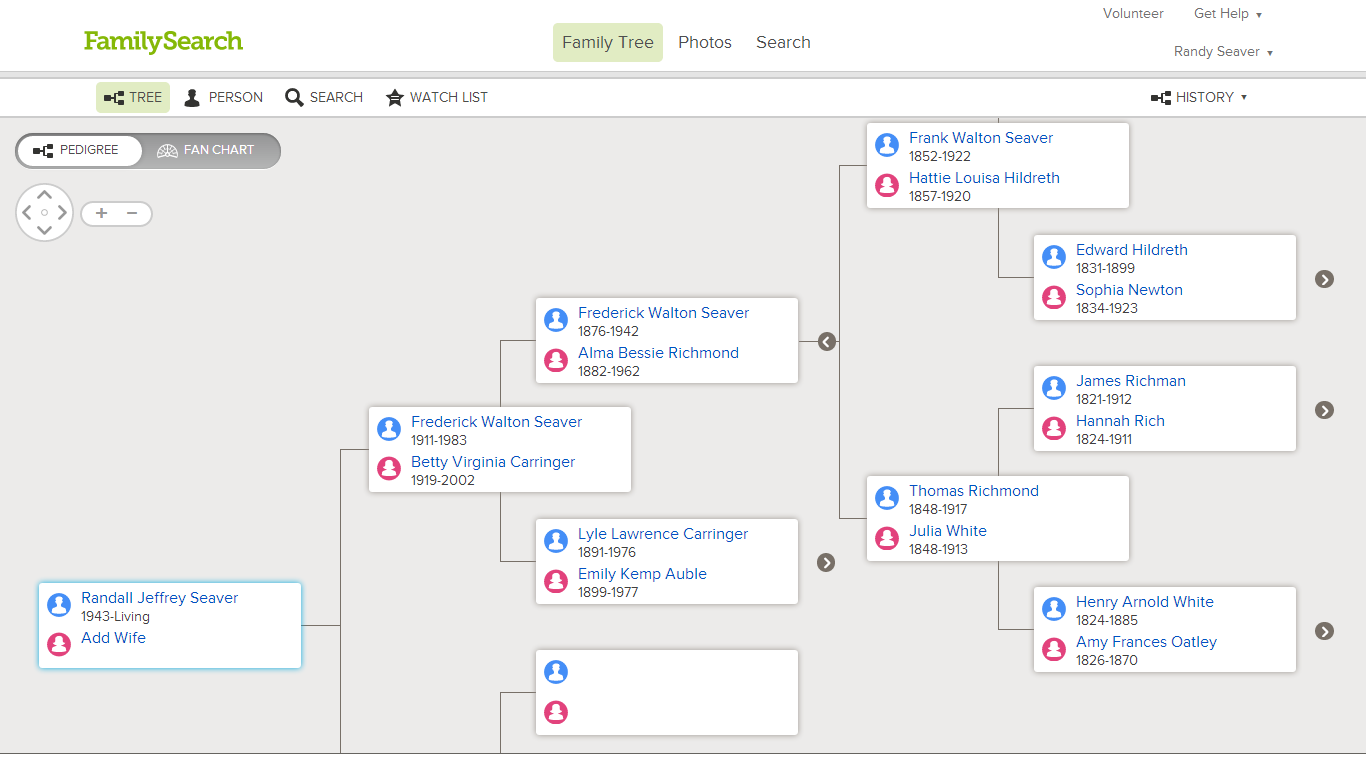The image size is (1366, 768).
Task: Pan the tree left with the left arrow
Action: [27, 212]
